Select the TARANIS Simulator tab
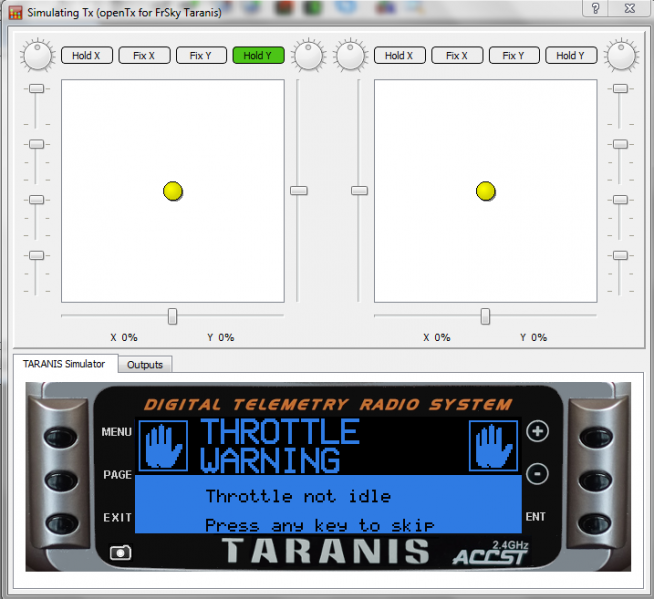This screenshot has width=654, height=599. (x=64, y=364)
